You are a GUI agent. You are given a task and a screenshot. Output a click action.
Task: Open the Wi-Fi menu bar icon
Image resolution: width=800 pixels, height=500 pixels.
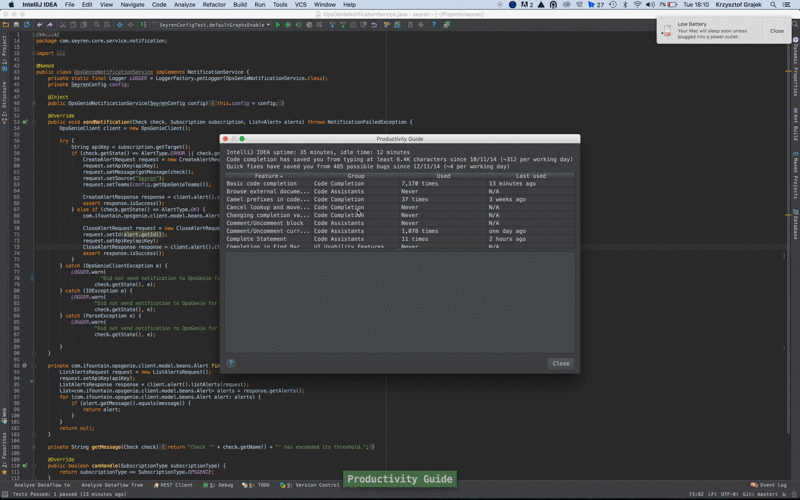[x=637, y=5]
